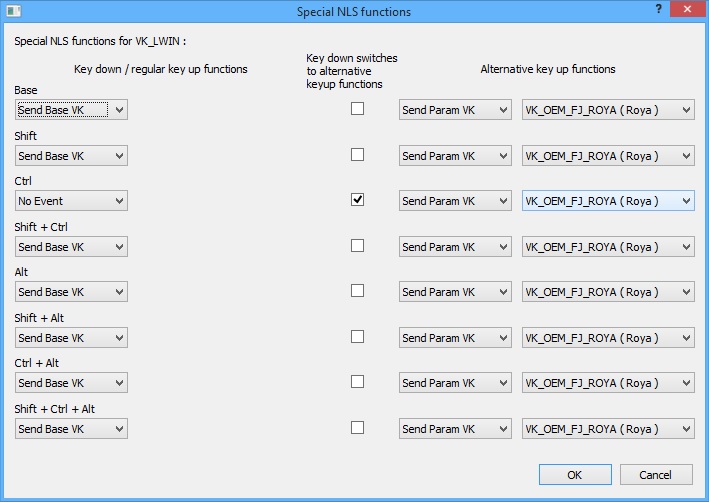Screen dimensions: 709x502
Task: Open the Base key down function dropdown
Action: pos(71,110)
